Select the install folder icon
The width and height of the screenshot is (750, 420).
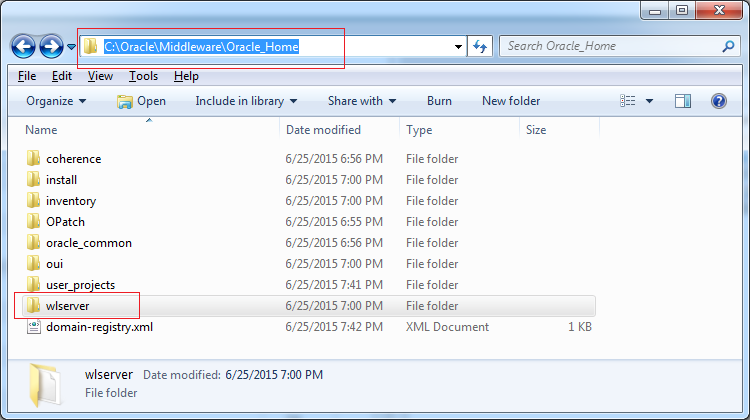(x=33, y=179)
